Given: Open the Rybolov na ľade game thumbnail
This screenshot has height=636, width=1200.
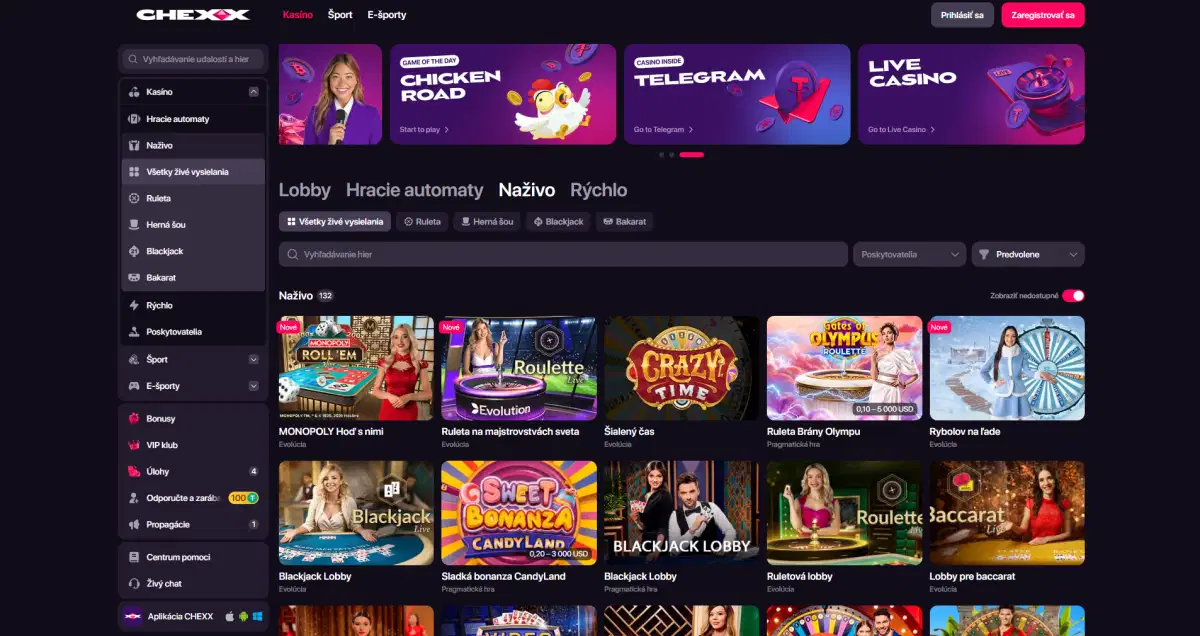Looking at the screenshot, I should [1007, 368].
